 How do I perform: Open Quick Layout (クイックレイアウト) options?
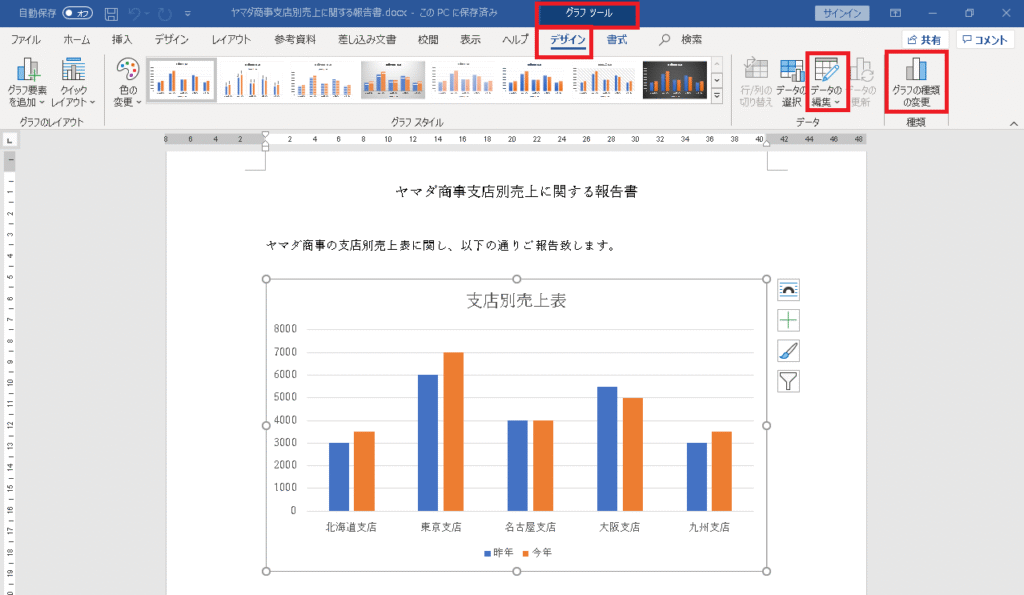pos(73,82)
